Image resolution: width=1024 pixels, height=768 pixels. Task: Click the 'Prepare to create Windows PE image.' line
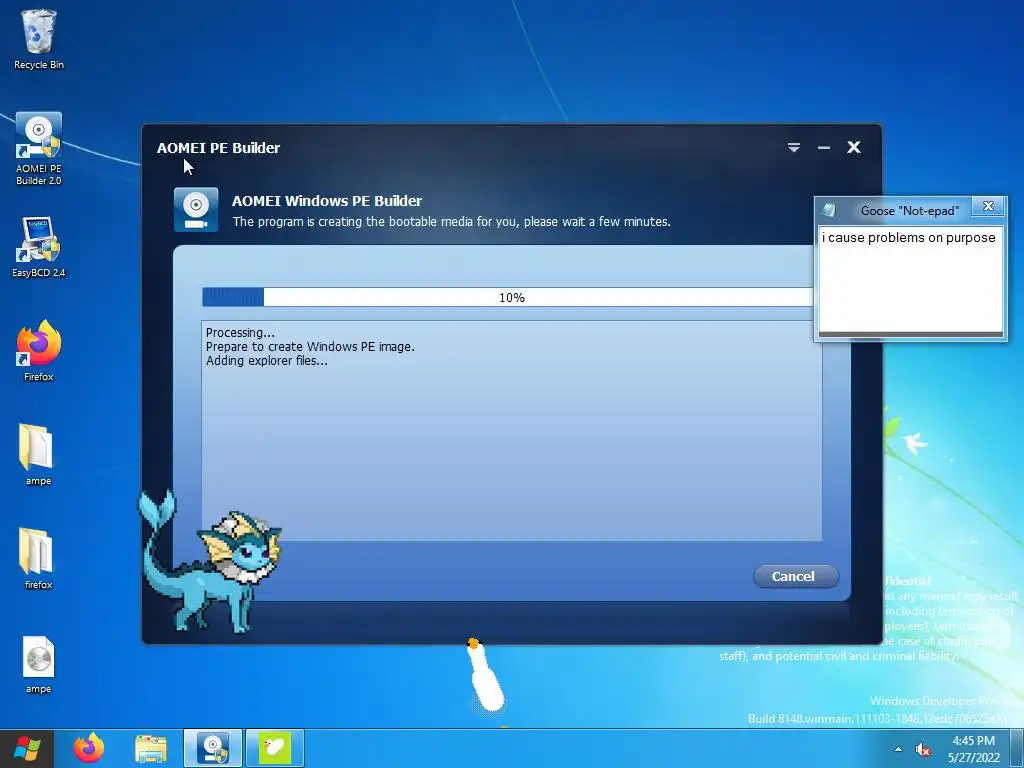click(x=310, y=347)
